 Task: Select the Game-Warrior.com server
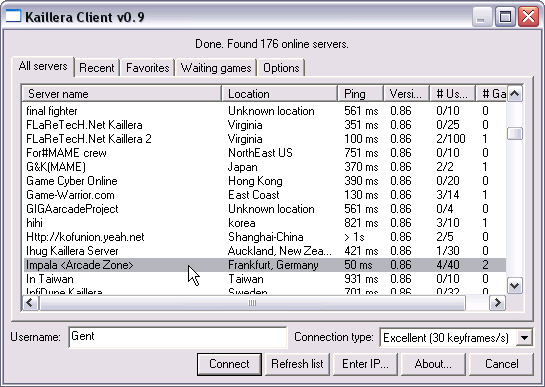[x=264, y=195]
